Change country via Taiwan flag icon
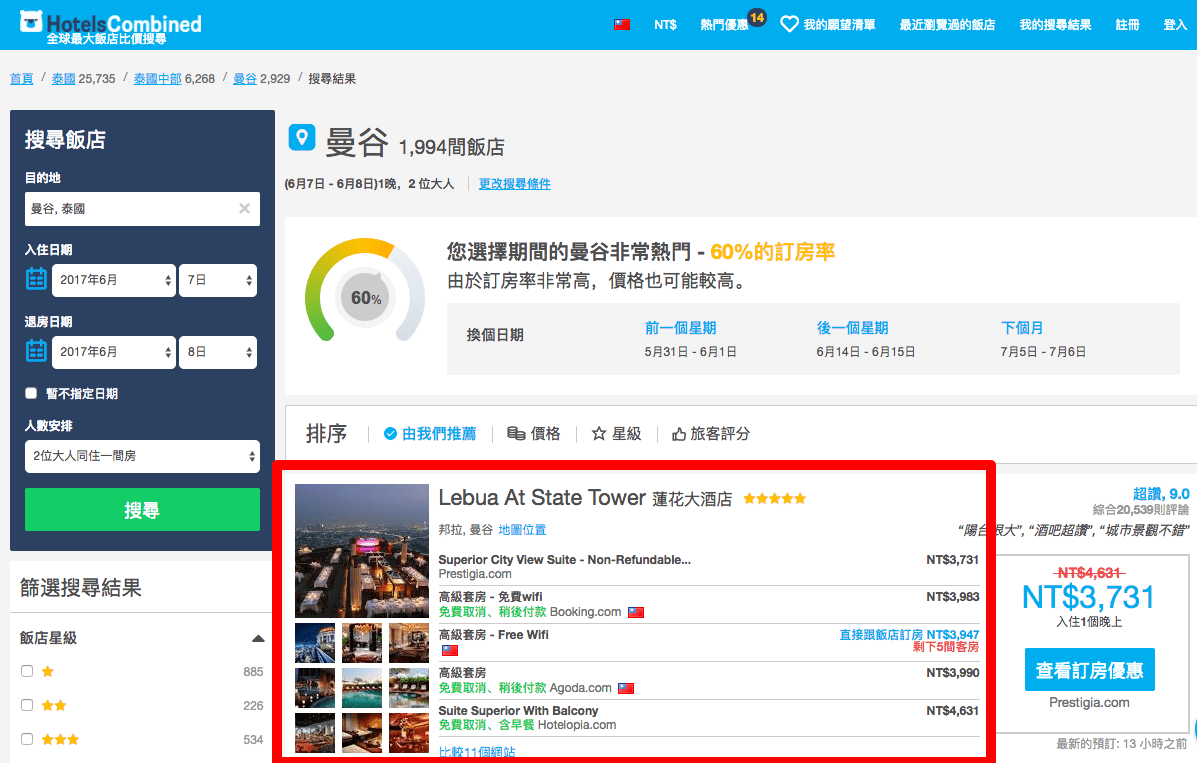Screen dimensions: 1197x763 [x=622, y=25]
